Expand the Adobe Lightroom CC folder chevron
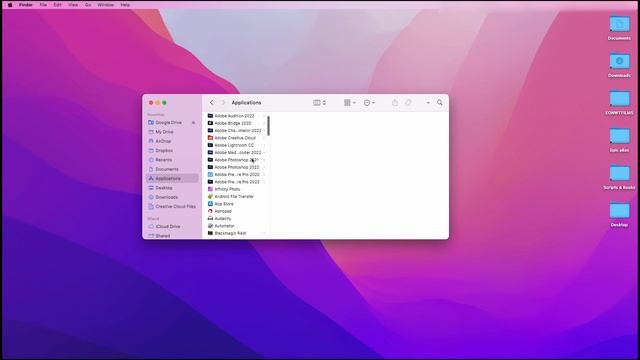Viewport: 640px width, 360px height. (264, 145)
